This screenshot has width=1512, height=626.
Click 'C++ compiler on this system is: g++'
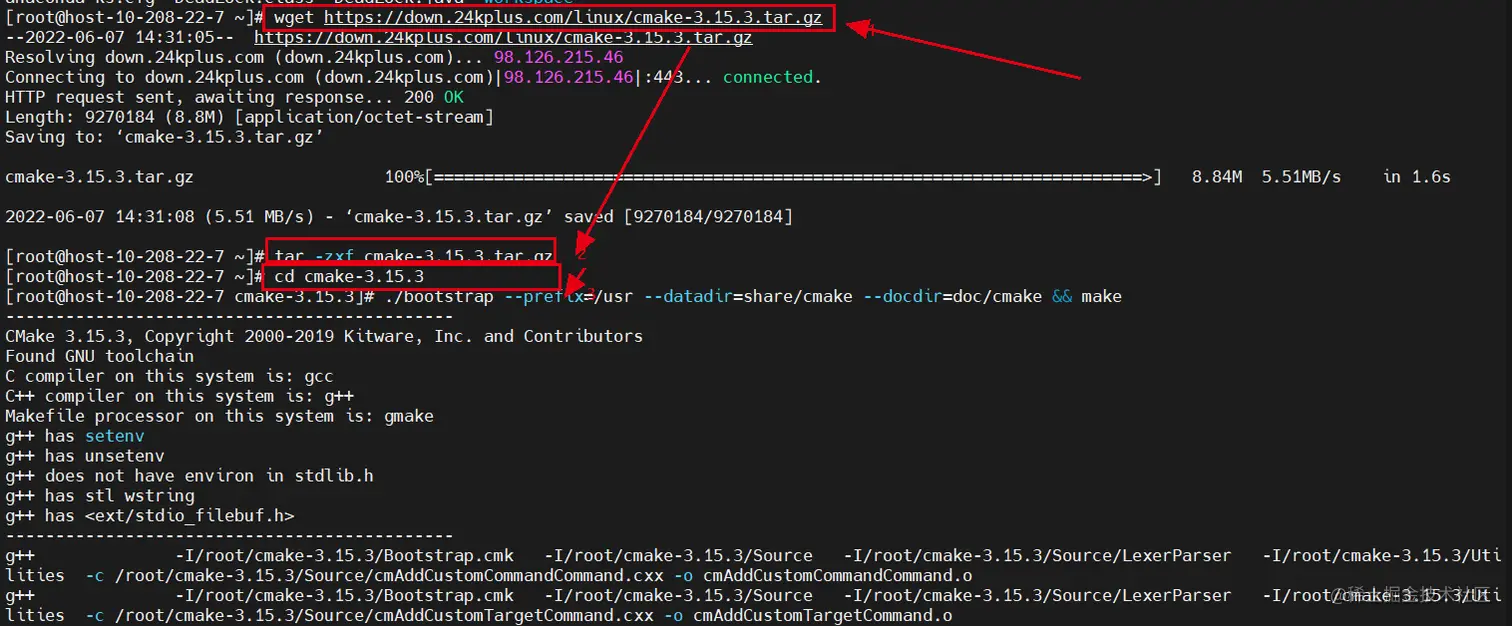(179, 396)
